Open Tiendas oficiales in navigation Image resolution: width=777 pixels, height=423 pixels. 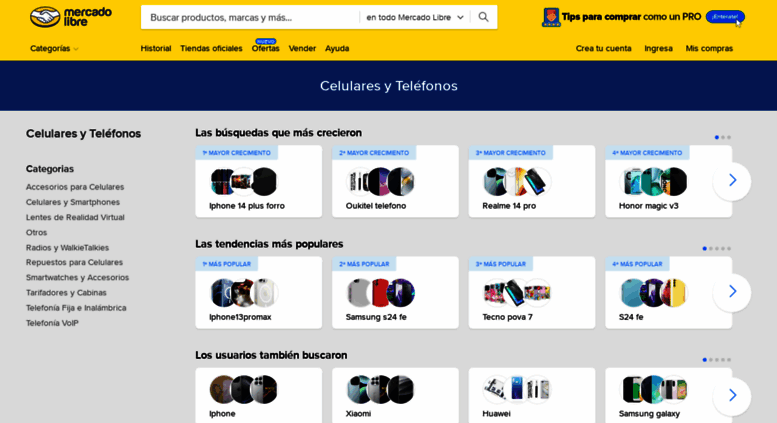click(211, 49)
